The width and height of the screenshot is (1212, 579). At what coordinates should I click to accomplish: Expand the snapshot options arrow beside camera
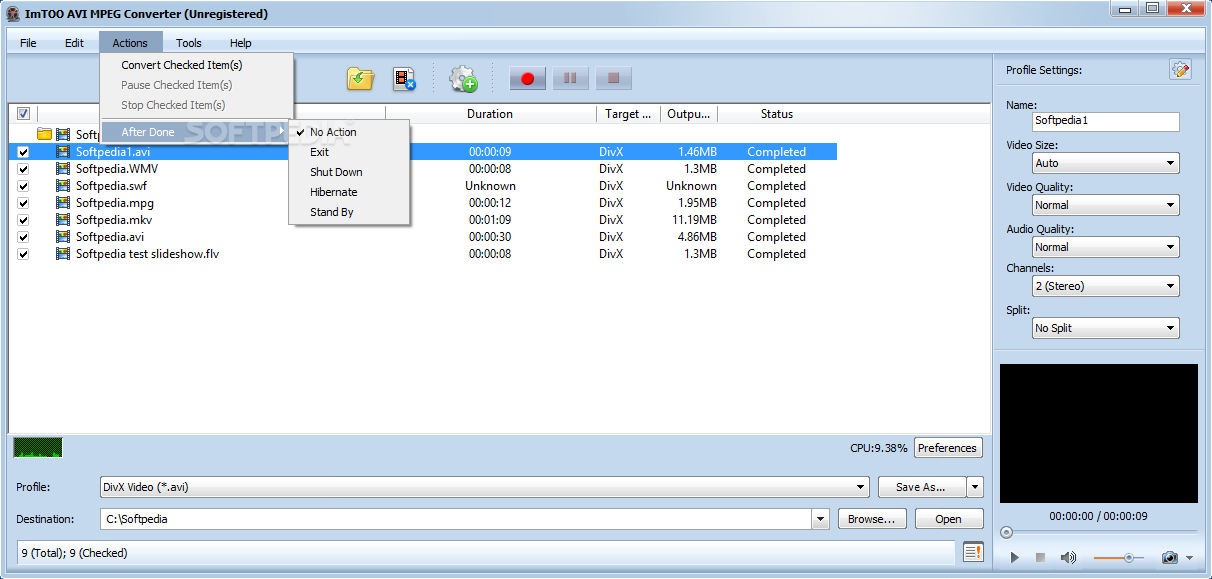pyautogui.click(x=1190, y=558)
